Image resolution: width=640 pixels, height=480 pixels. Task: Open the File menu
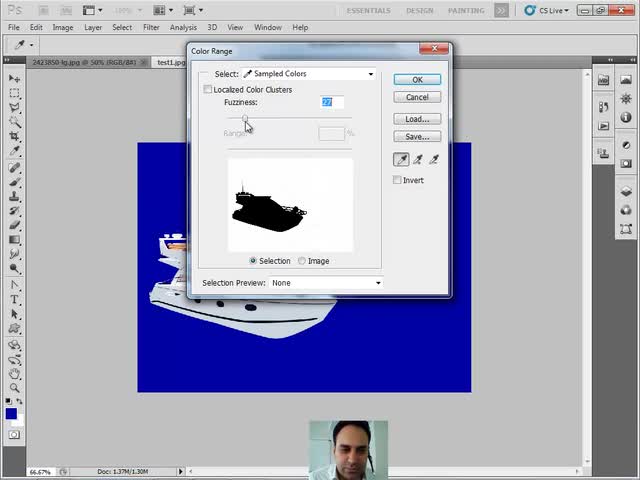tap(13, 27)
